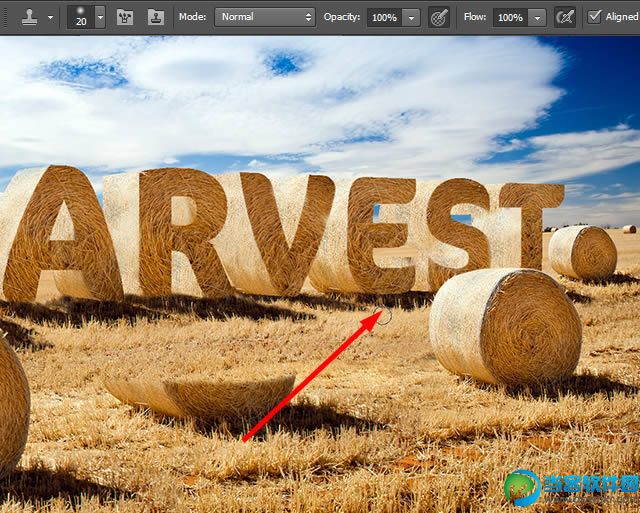Expand the brush preset picker arrow
640x513 pixels.
click(x=100, y=17)
